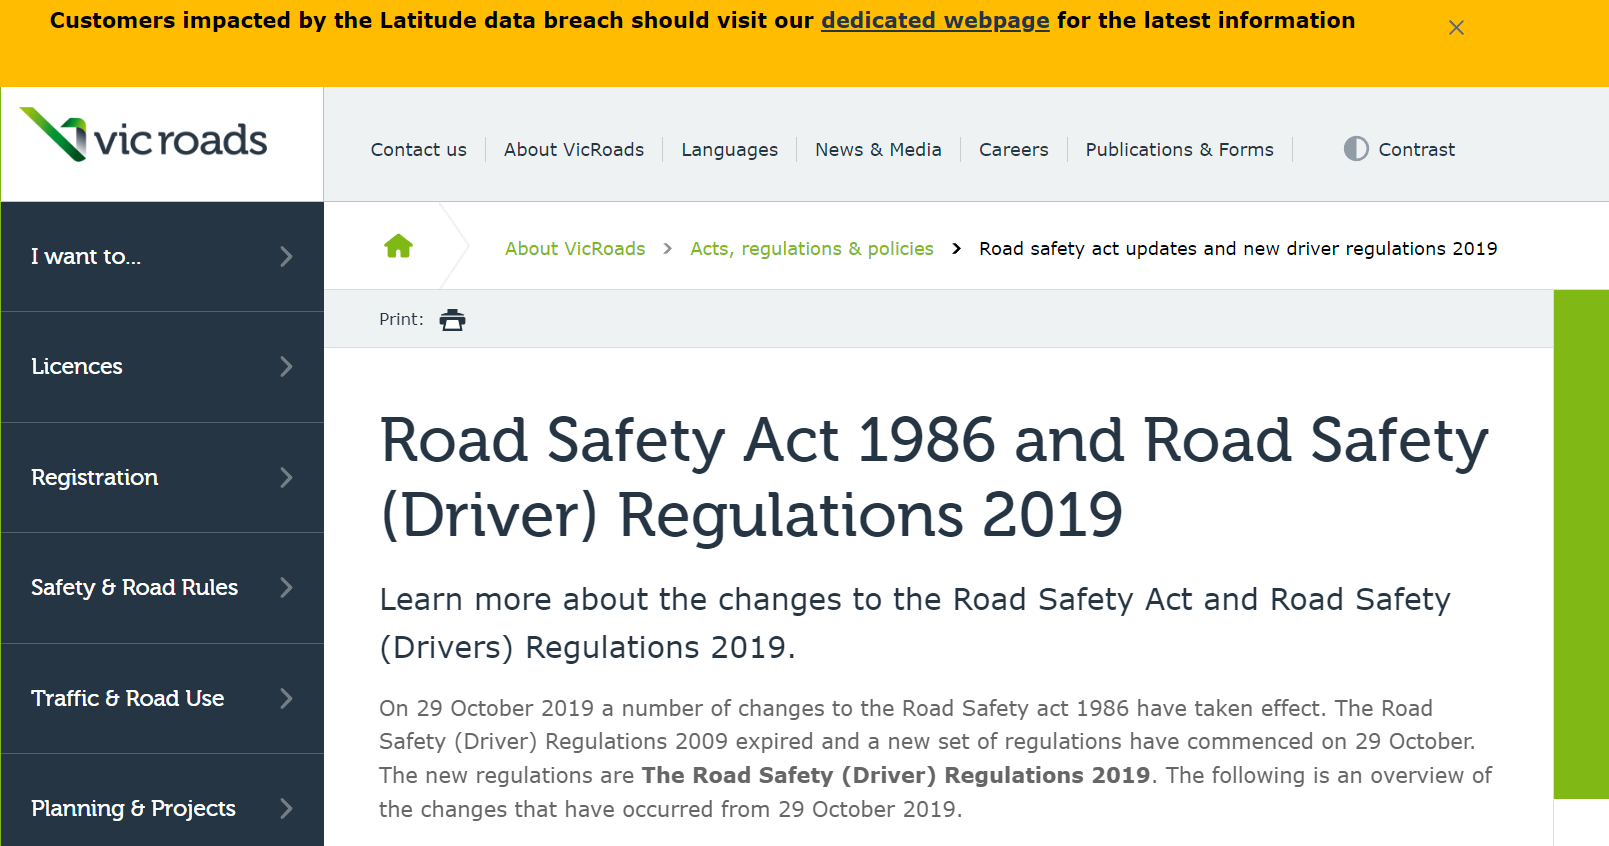
Task: Click bold text The Road Safety (Driver) Regulations 2019
Action: coord(896,775)
